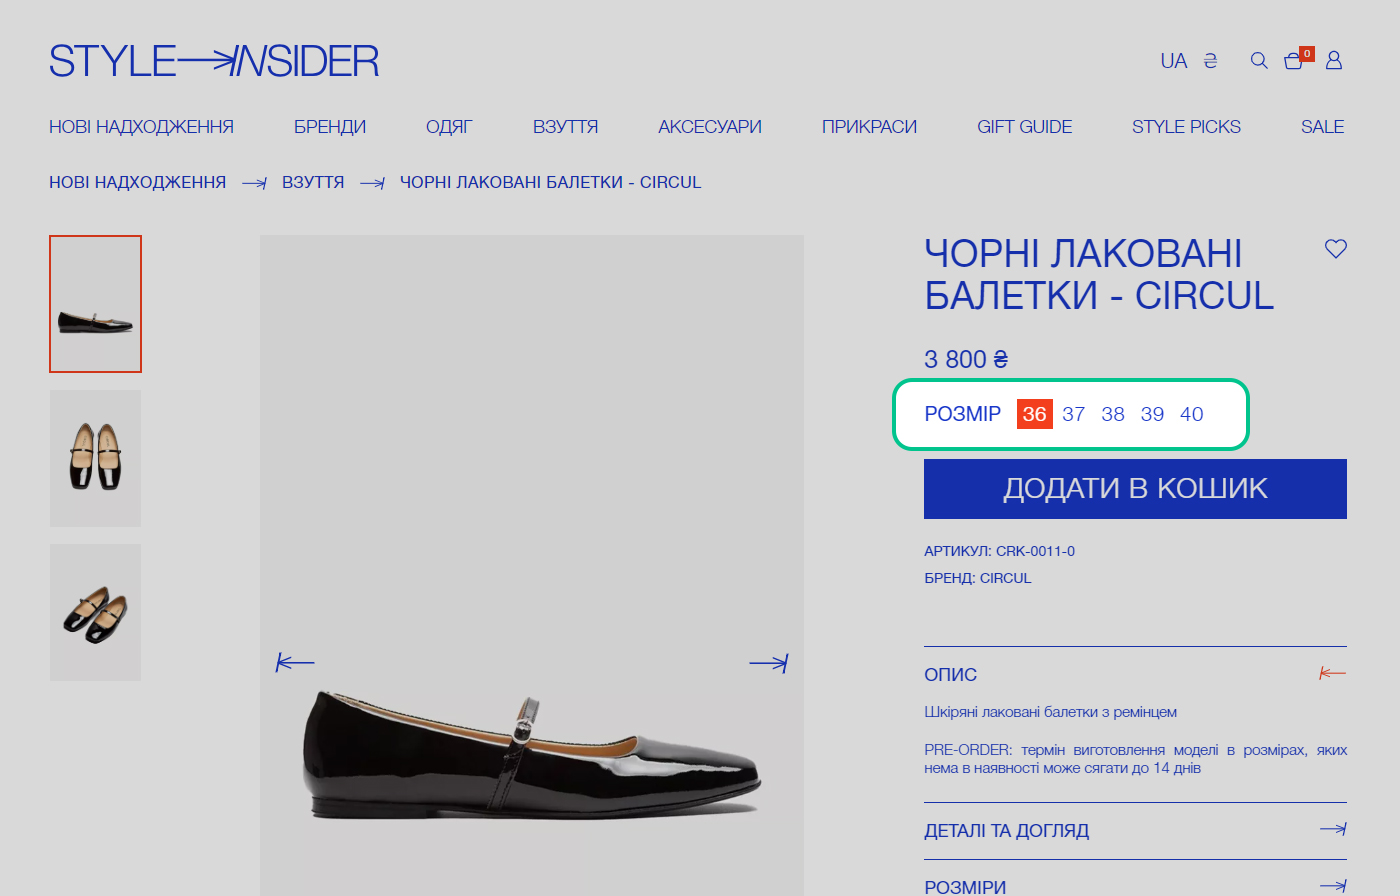Click the hryvnia currency symbol
The width and height of the screenshot is (1400, 896).
point(1210,61)
